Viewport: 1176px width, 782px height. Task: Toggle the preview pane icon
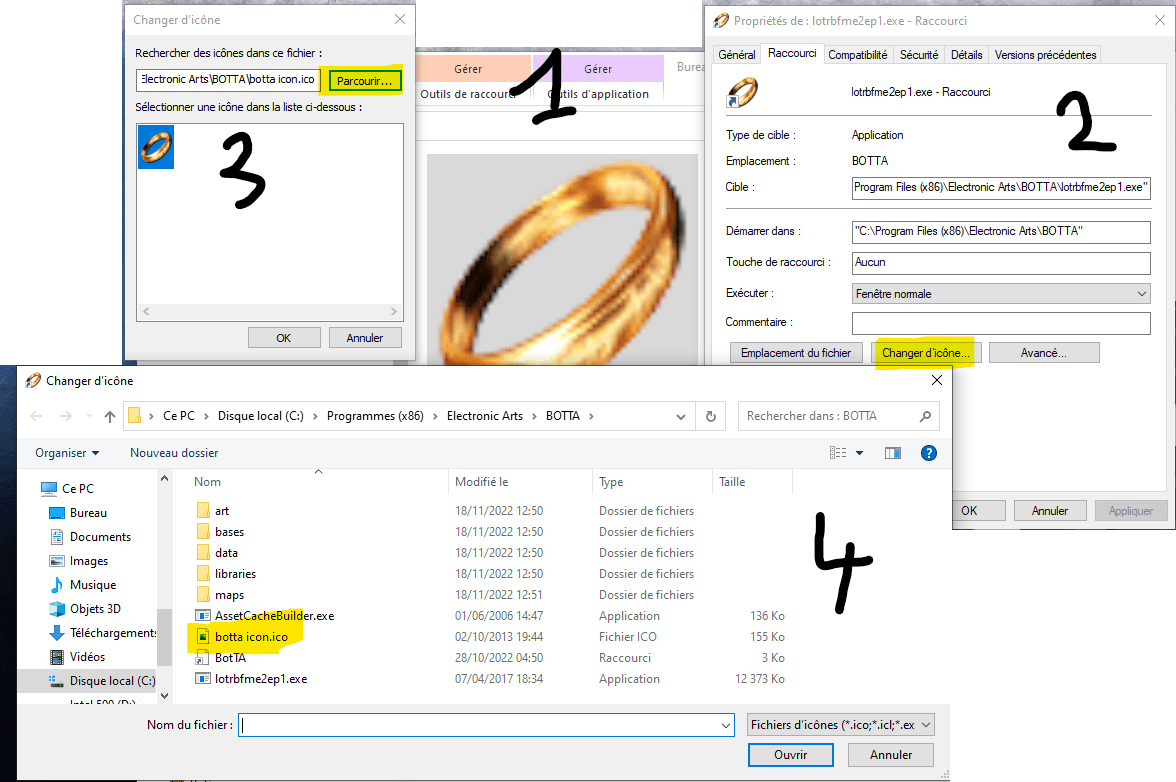pyautogui.click(x=892, y=453)
